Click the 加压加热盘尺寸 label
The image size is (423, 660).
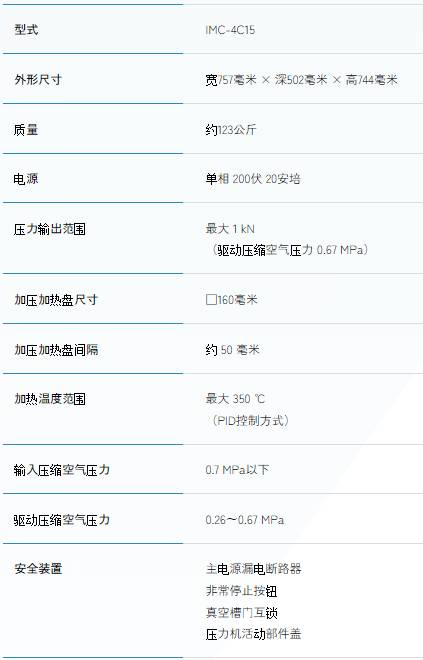click(x=56, y=299)
